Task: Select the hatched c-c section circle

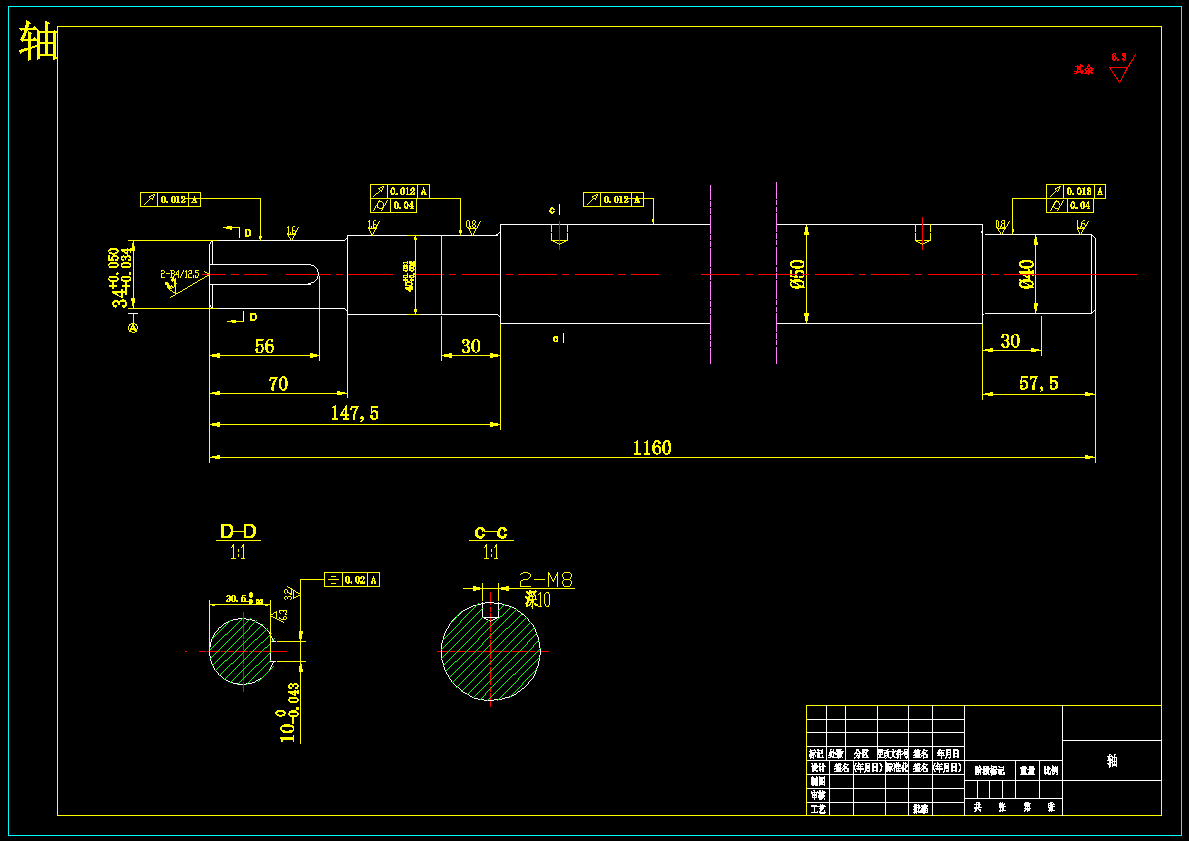Action: tap(491, 651)
